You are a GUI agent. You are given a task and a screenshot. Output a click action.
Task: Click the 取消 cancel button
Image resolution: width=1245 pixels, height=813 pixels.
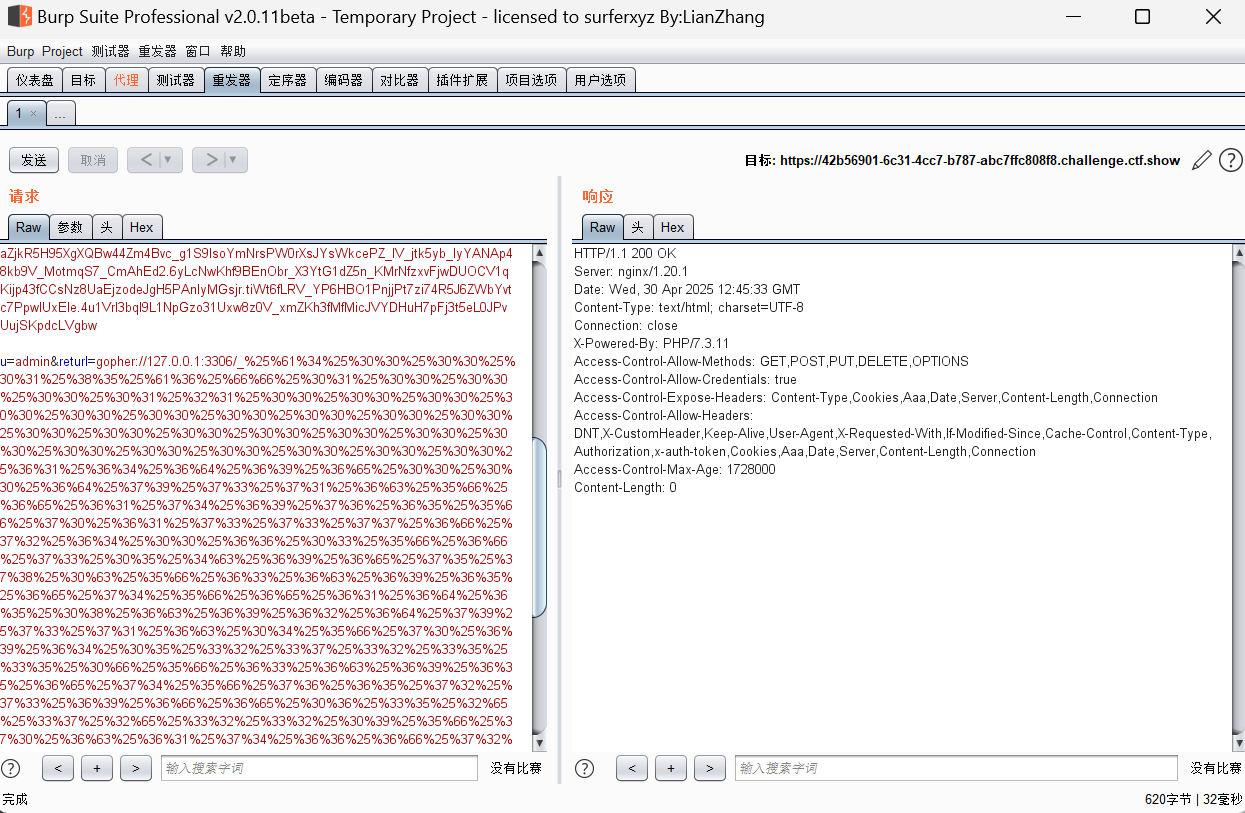pyautogui.click(x=93, y=160)
